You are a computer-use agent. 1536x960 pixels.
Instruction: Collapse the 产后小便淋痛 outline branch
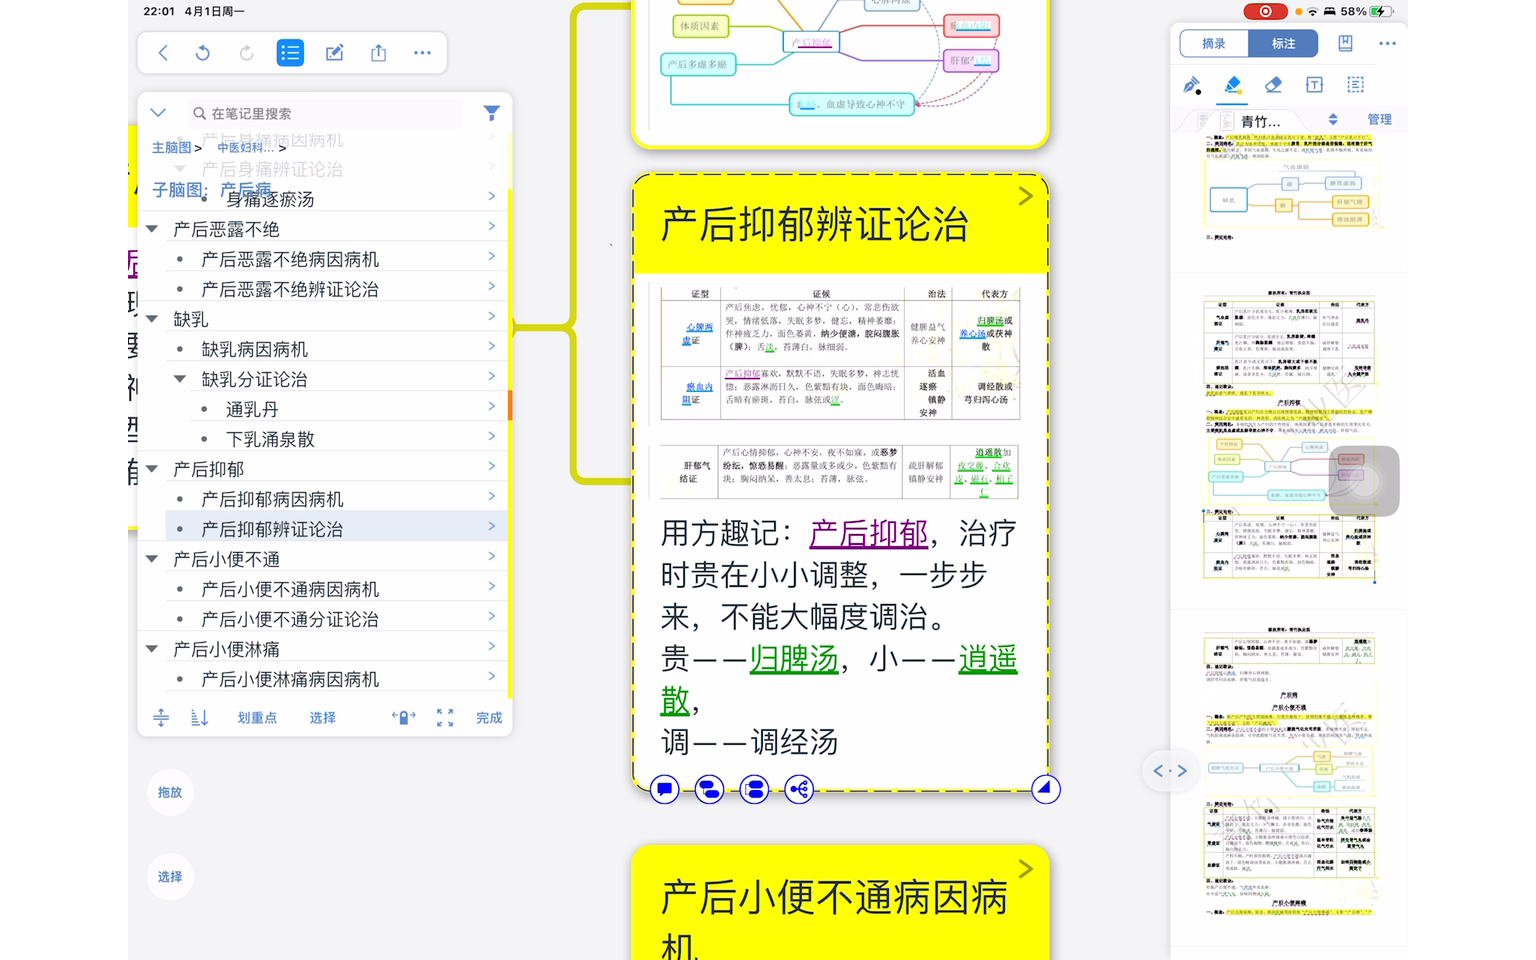[152, 649]
